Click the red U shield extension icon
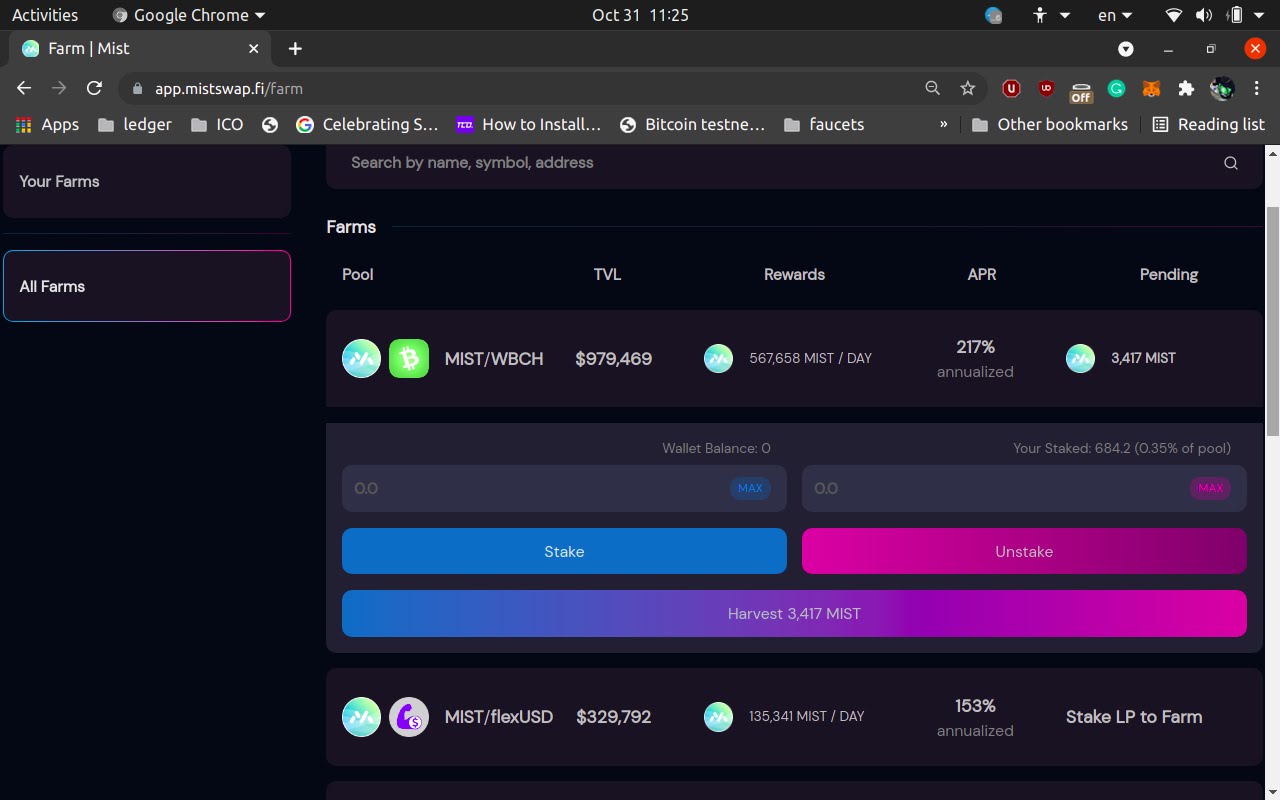Image resolution: width=1280 pixels, height=800 pixels. click(x=1011, y=89)
